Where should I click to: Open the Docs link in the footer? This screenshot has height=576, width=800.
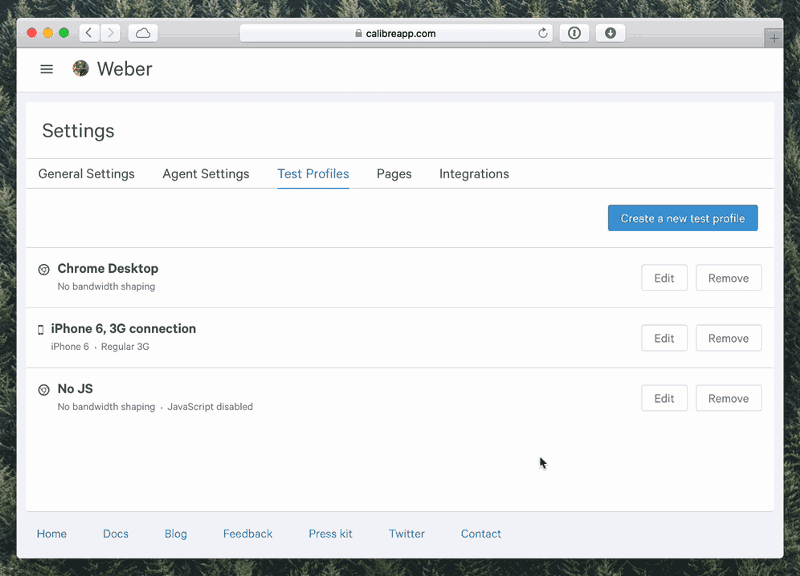point(115,533)
